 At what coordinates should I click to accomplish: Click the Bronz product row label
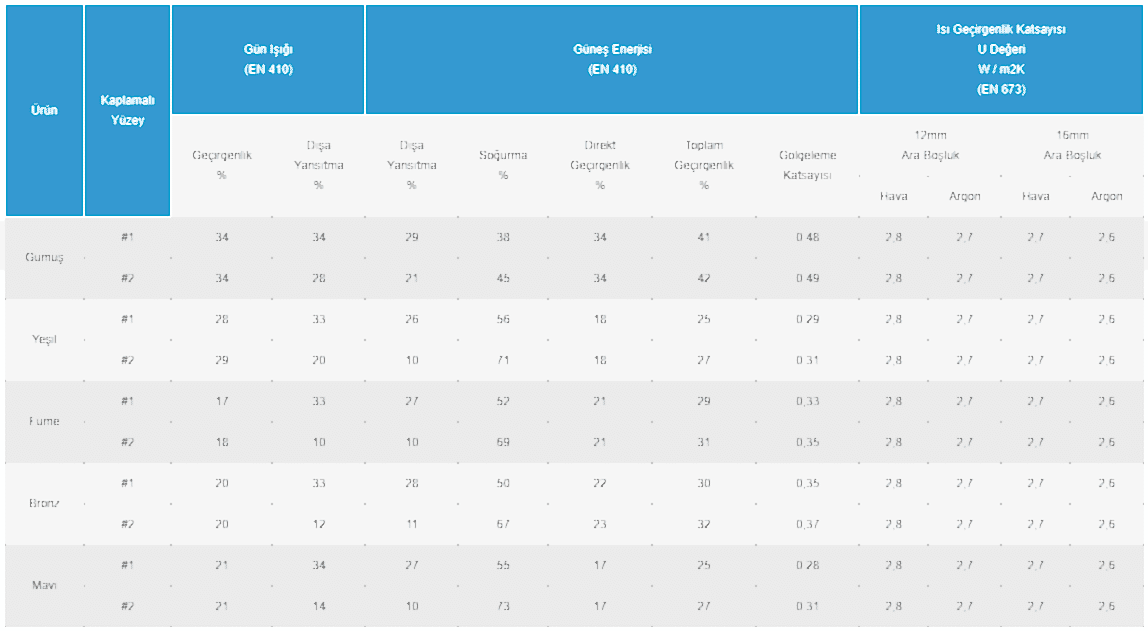tap(44, 504)
